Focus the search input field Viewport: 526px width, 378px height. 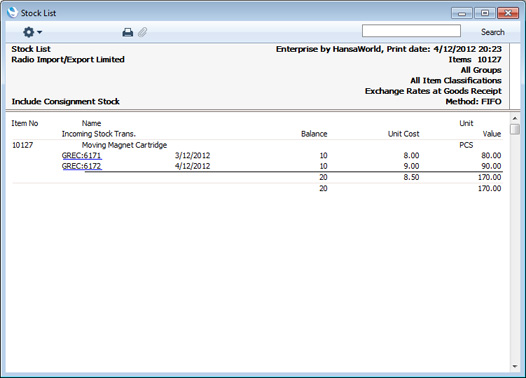tap(411, 31)
